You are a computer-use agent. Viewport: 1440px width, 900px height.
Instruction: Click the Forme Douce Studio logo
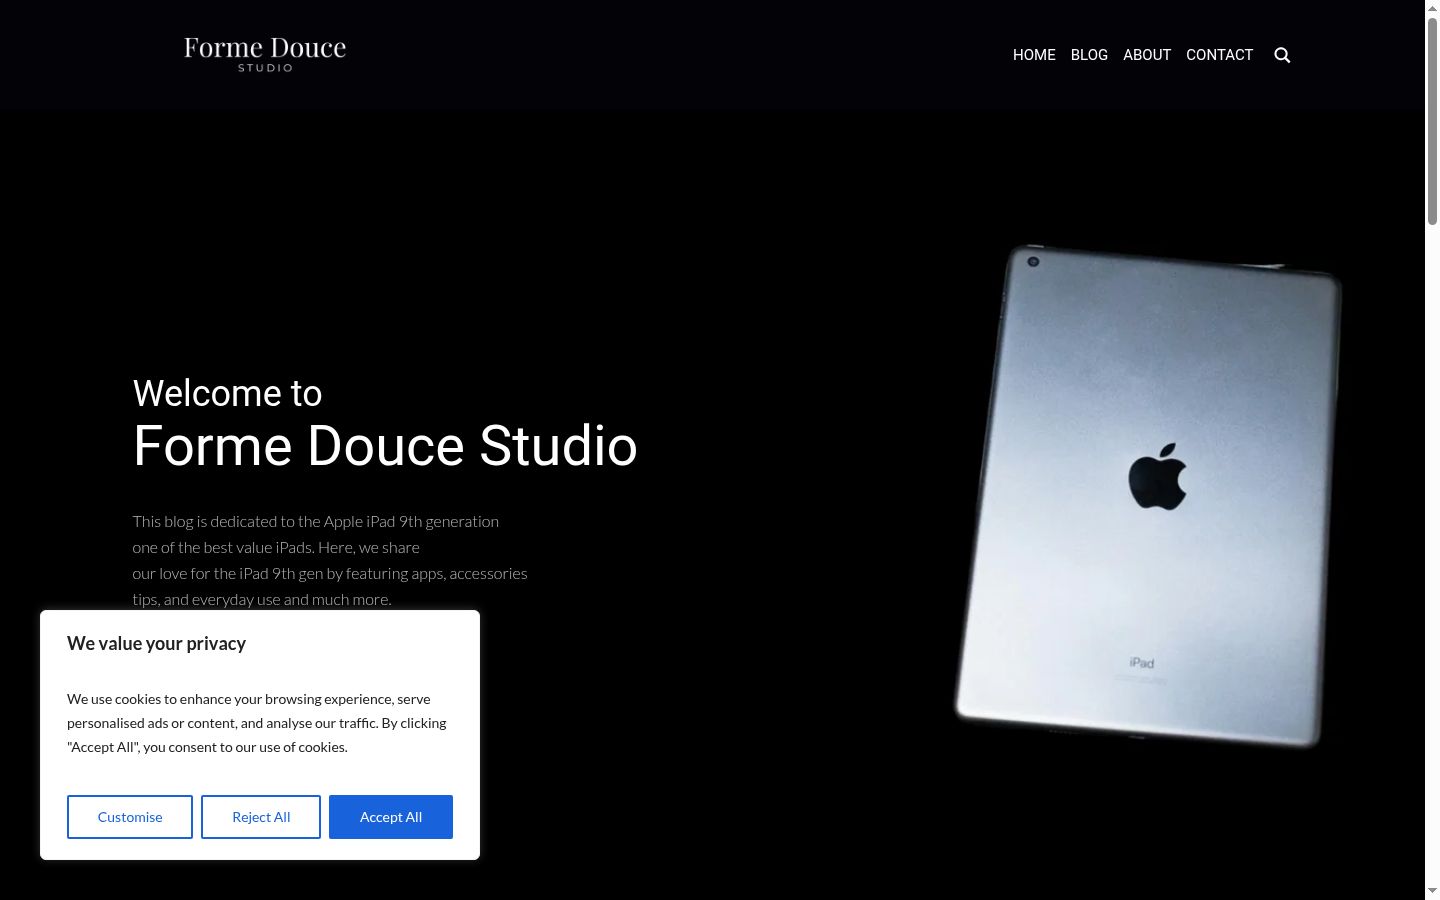265,54
